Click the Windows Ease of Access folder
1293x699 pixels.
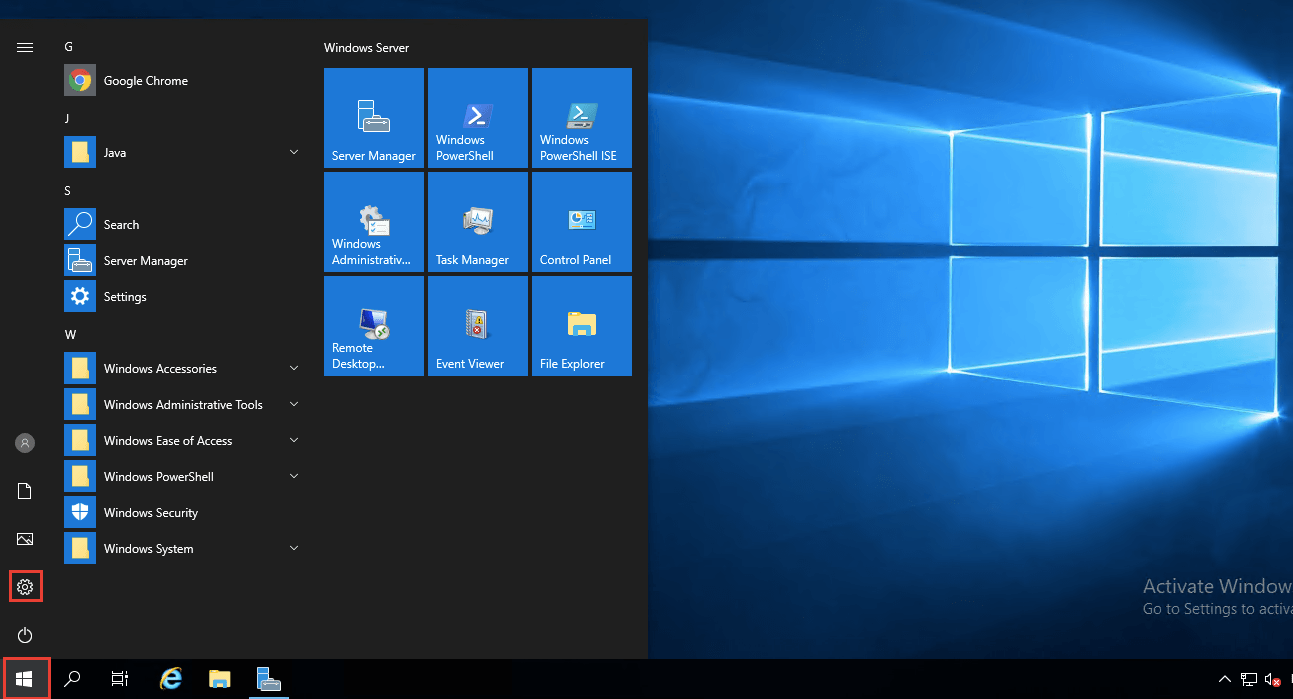pyautogui.click(x=184, y=441)
